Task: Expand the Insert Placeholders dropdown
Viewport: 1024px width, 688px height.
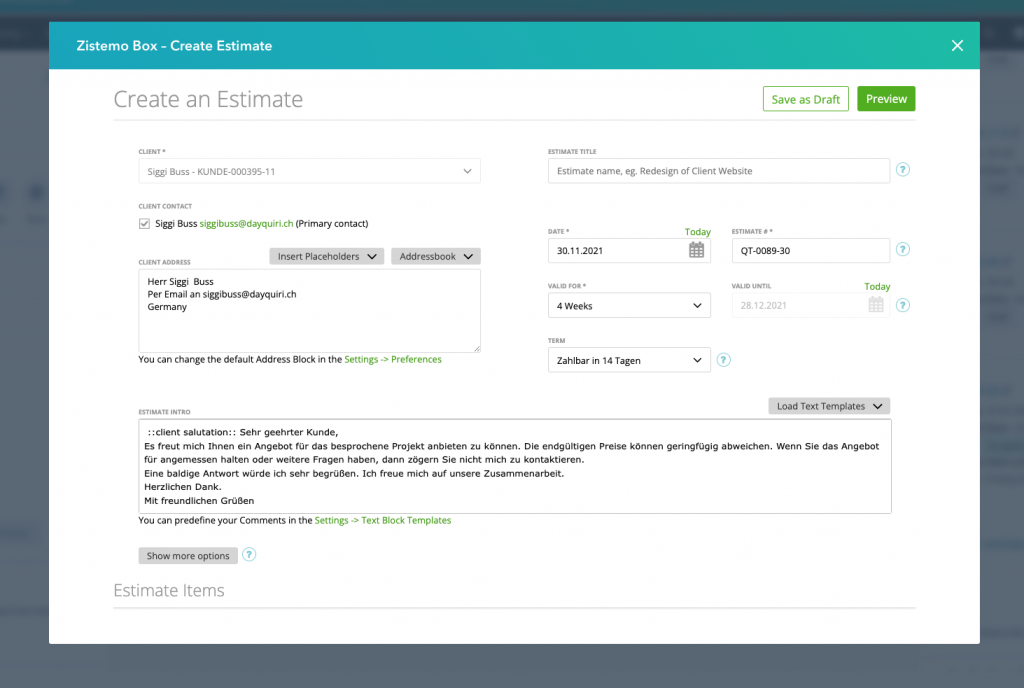Action: 327,257
